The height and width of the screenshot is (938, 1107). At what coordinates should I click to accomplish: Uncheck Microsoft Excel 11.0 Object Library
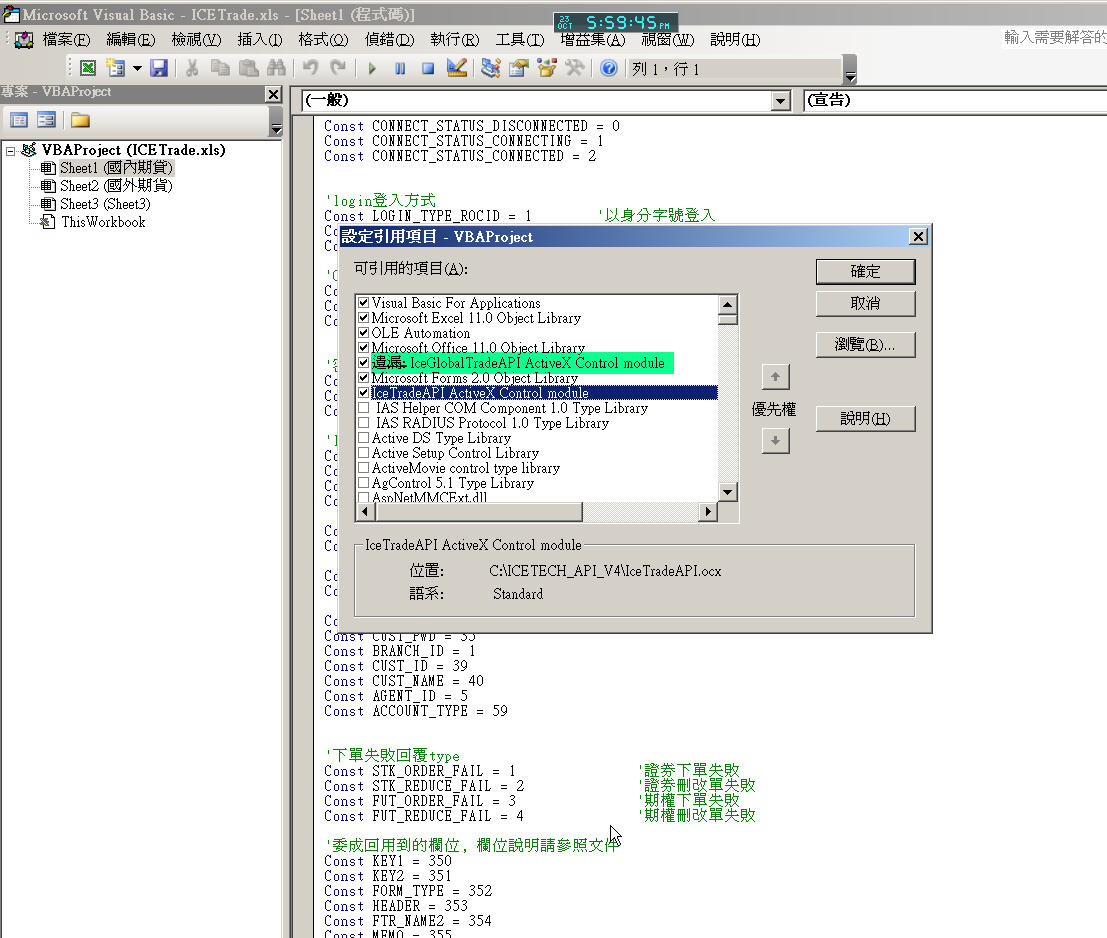click(364, 318)
